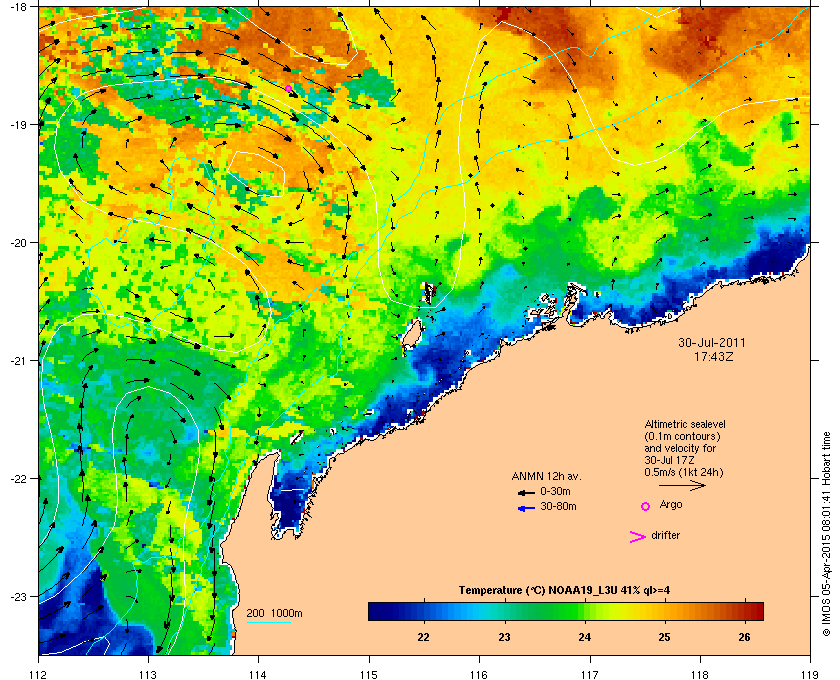Click the '0-30m' depth label
This screenshot has height=680, width=840.
click(x=555, y=491)
